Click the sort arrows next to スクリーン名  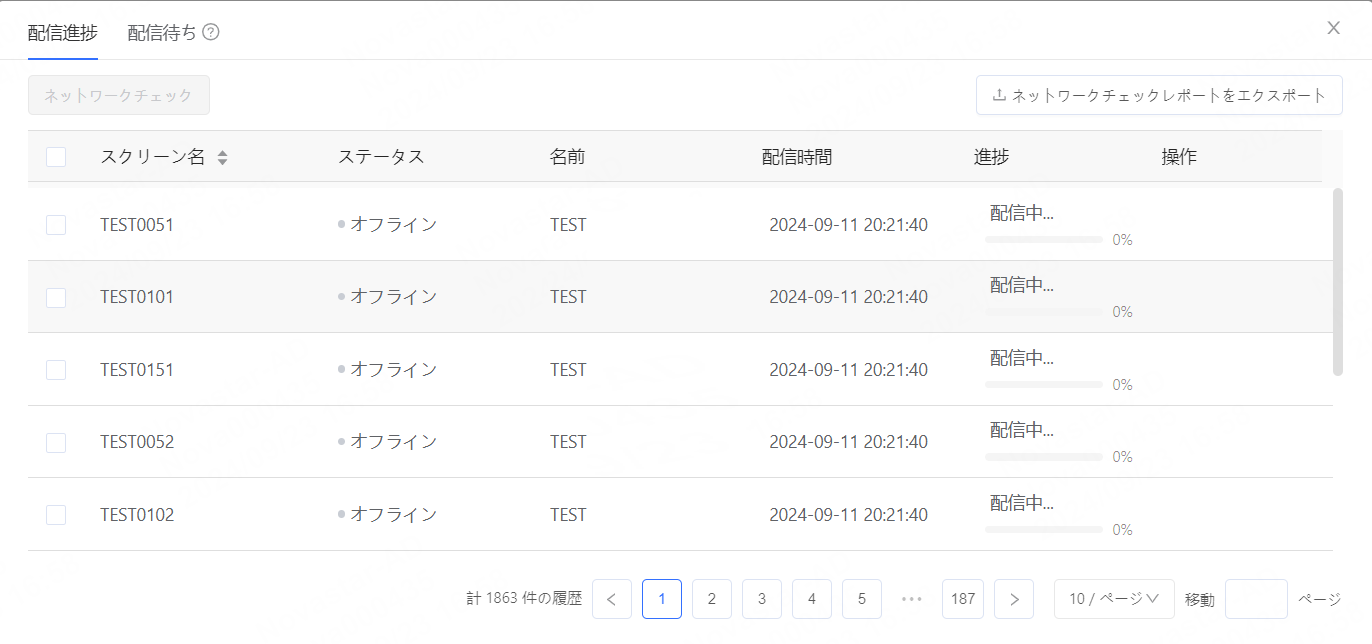point(222,157)
